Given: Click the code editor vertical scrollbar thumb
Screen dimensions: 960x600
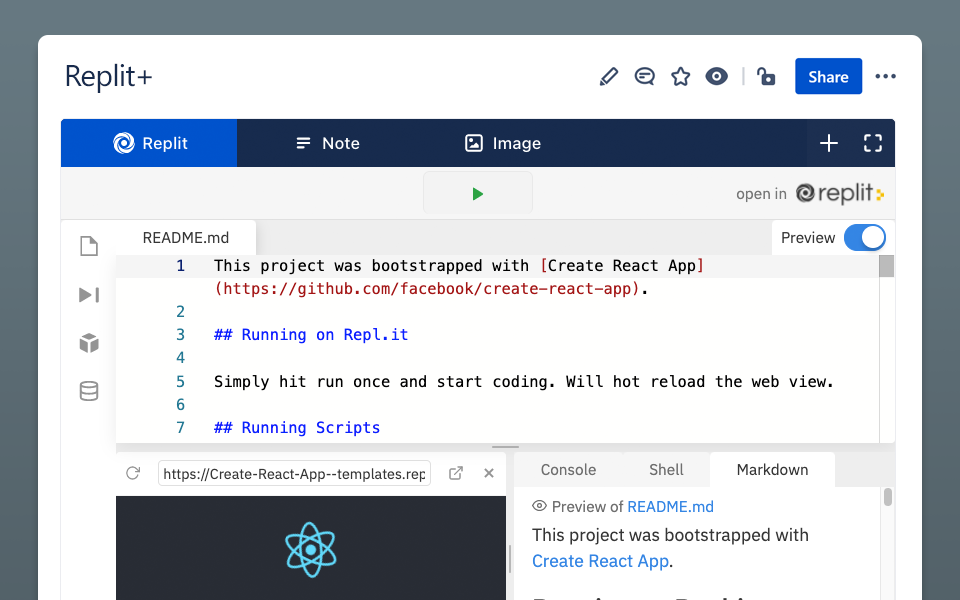Looking at the screenshot, I should pyautogui.click(x=887, y=266).
